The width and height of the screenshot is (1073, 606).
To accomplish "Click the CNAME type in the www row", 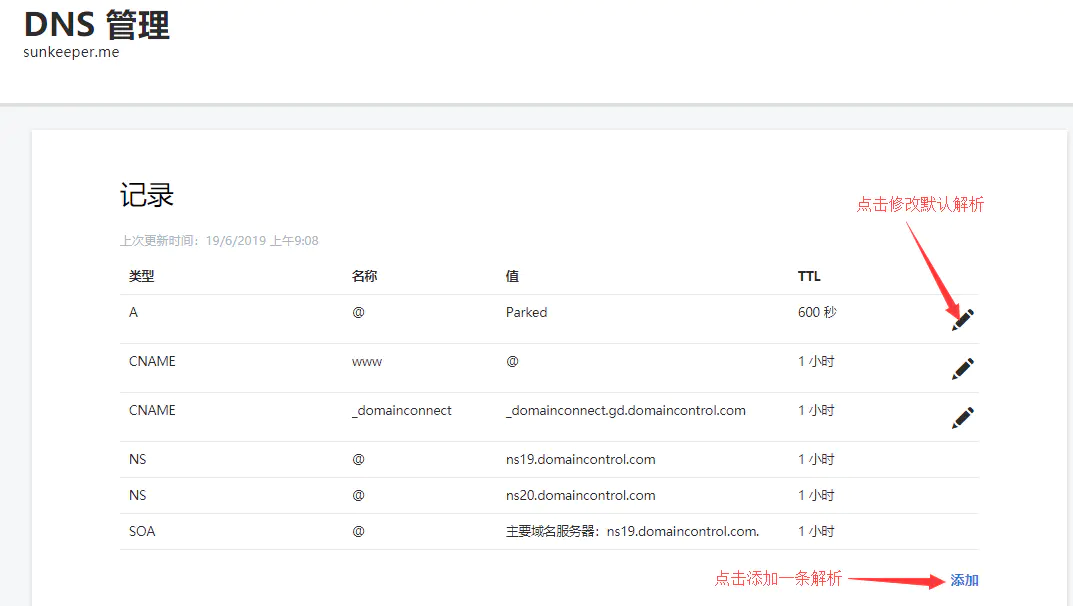I will (152, 361).
